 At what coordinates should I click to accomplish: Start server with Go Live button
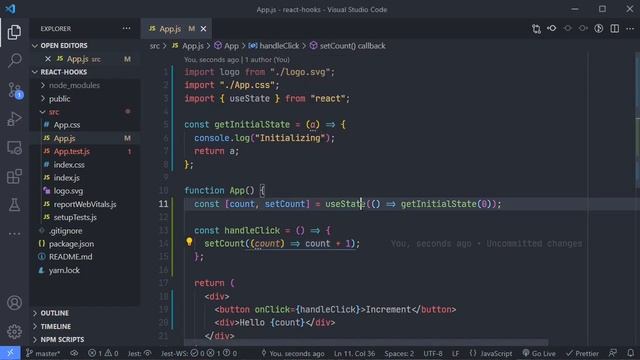[539, 353]
